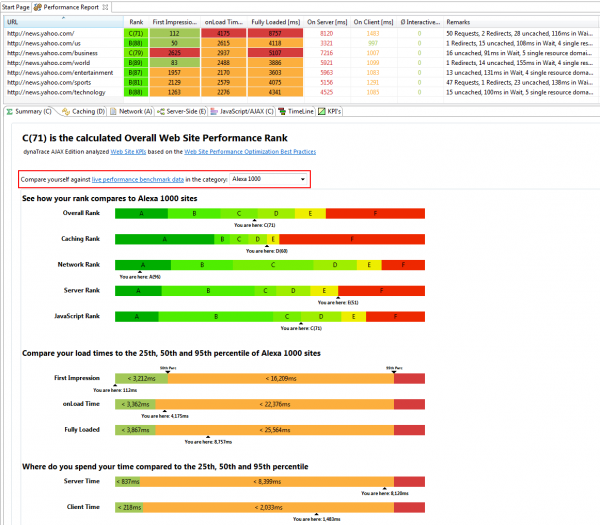Click the C(71) rank cell
This screenshot has width=600, height=525.
pyautogui.click(x=136, y=33)
